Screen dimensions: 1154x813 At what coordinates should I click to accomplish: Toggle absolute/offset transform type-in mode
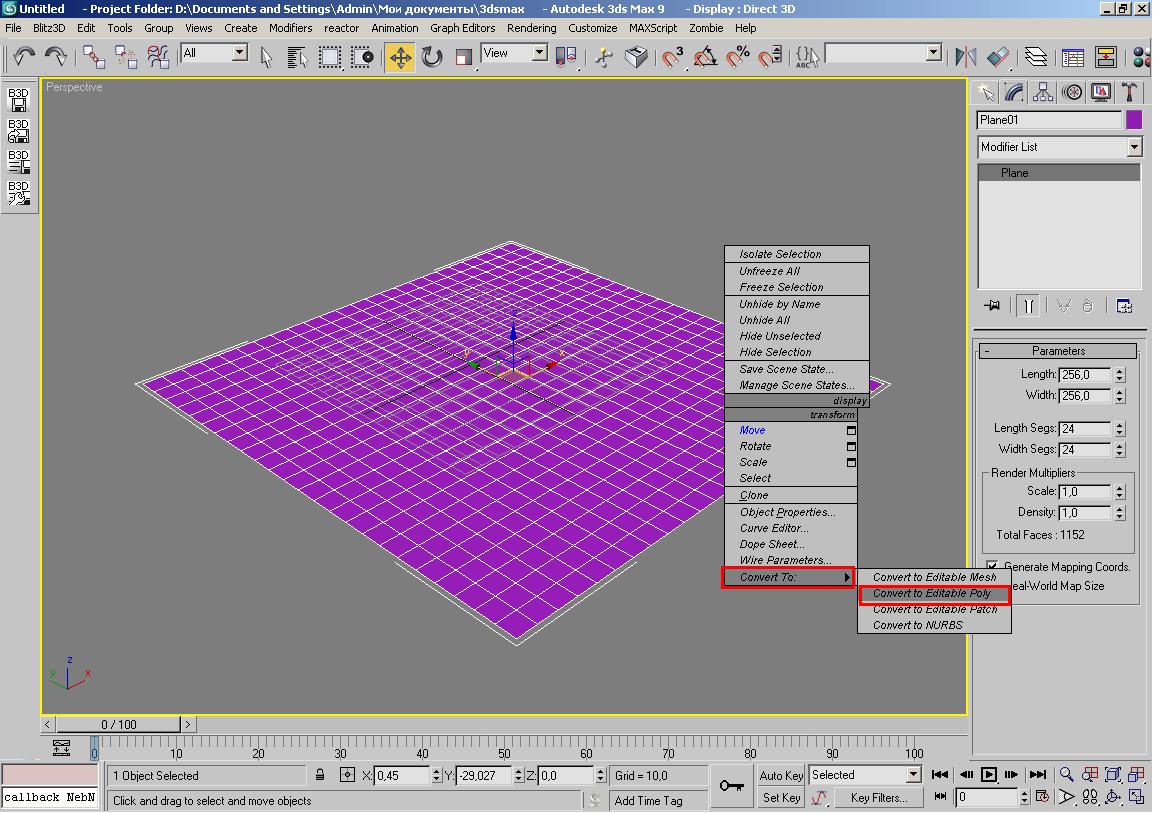tap(347, 775)
